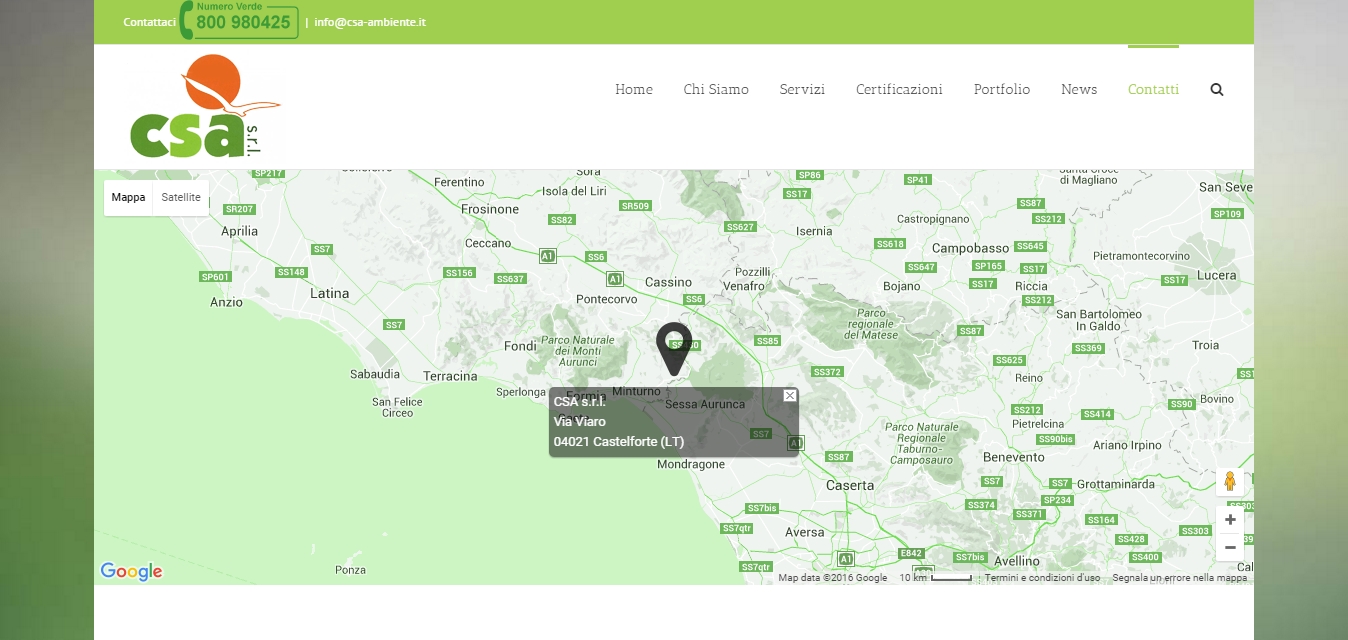Click the Anzio label on map
Image resolution: width=1348 pixels, height=640 pixels.
226,302
